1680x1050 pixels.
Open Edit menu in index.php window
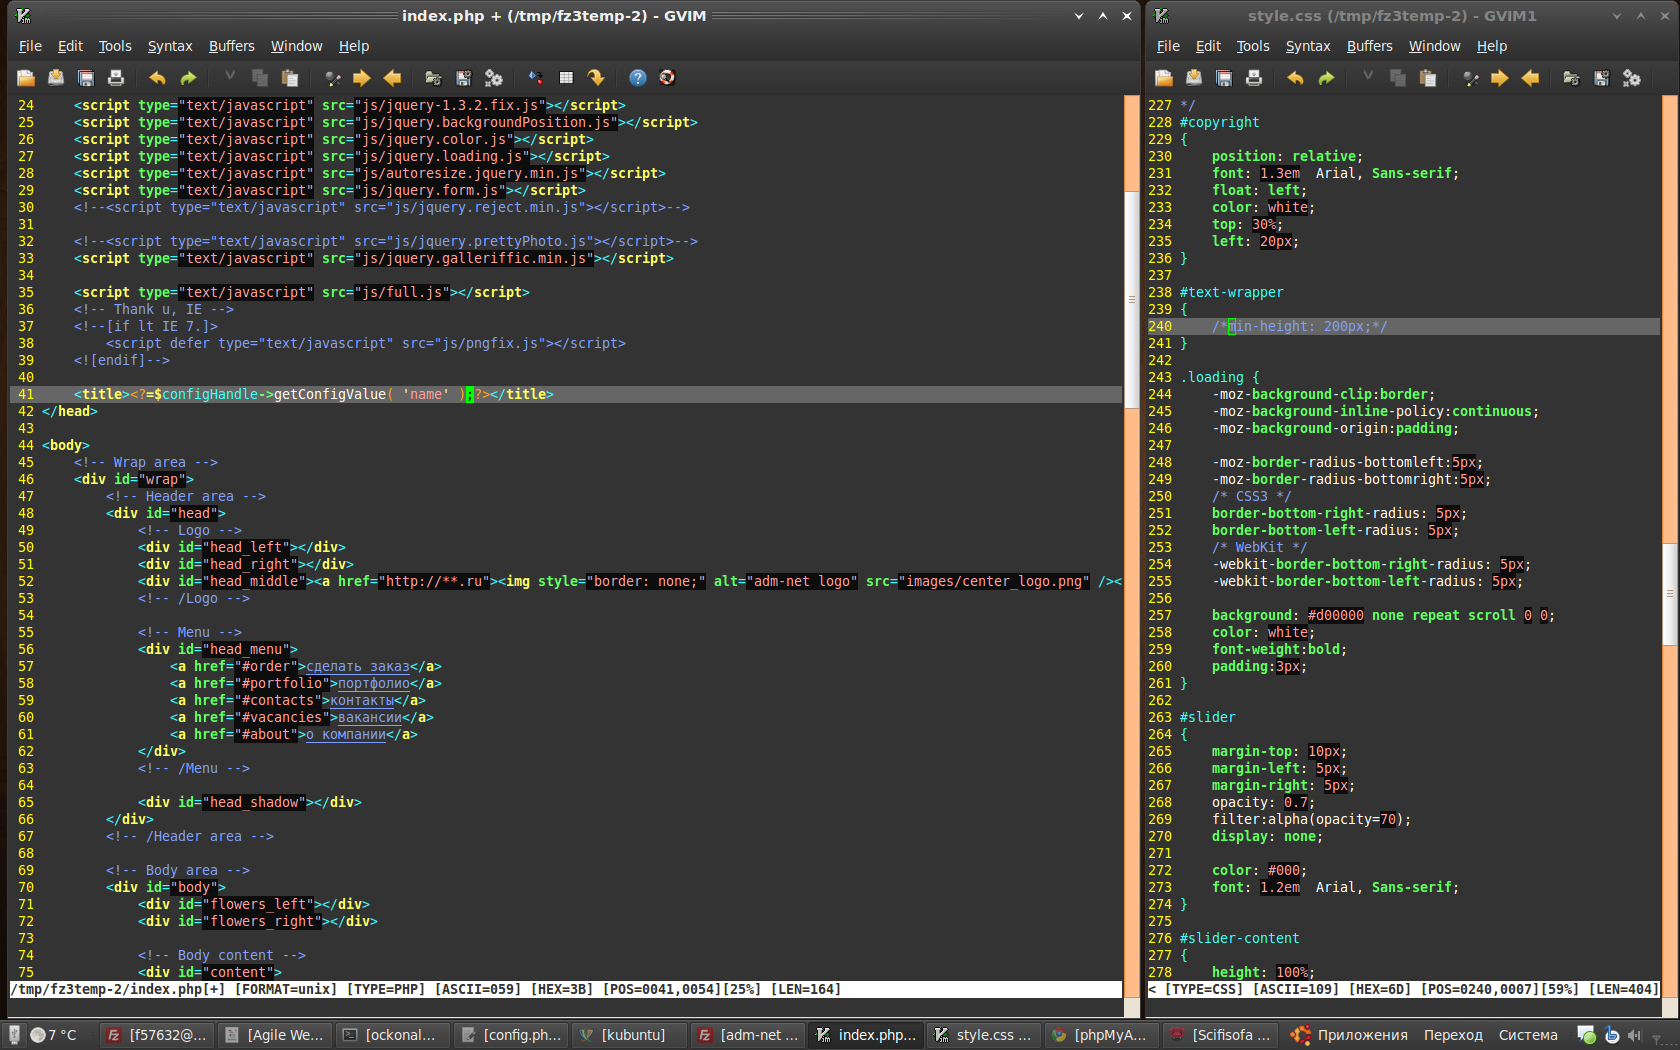pyautogui.click(x=70, y=46)
